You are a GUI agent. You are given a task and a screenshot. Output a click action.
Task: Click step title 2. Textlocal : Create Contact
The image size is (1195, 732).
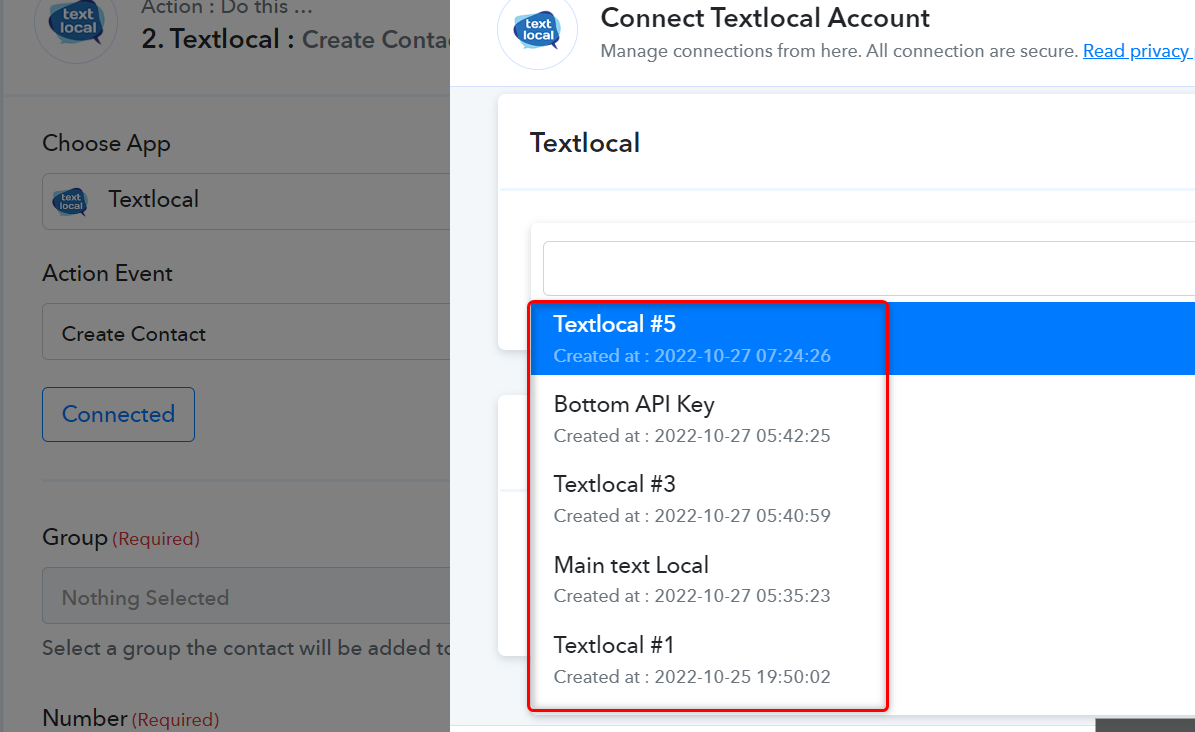click(x=296, y=39)
